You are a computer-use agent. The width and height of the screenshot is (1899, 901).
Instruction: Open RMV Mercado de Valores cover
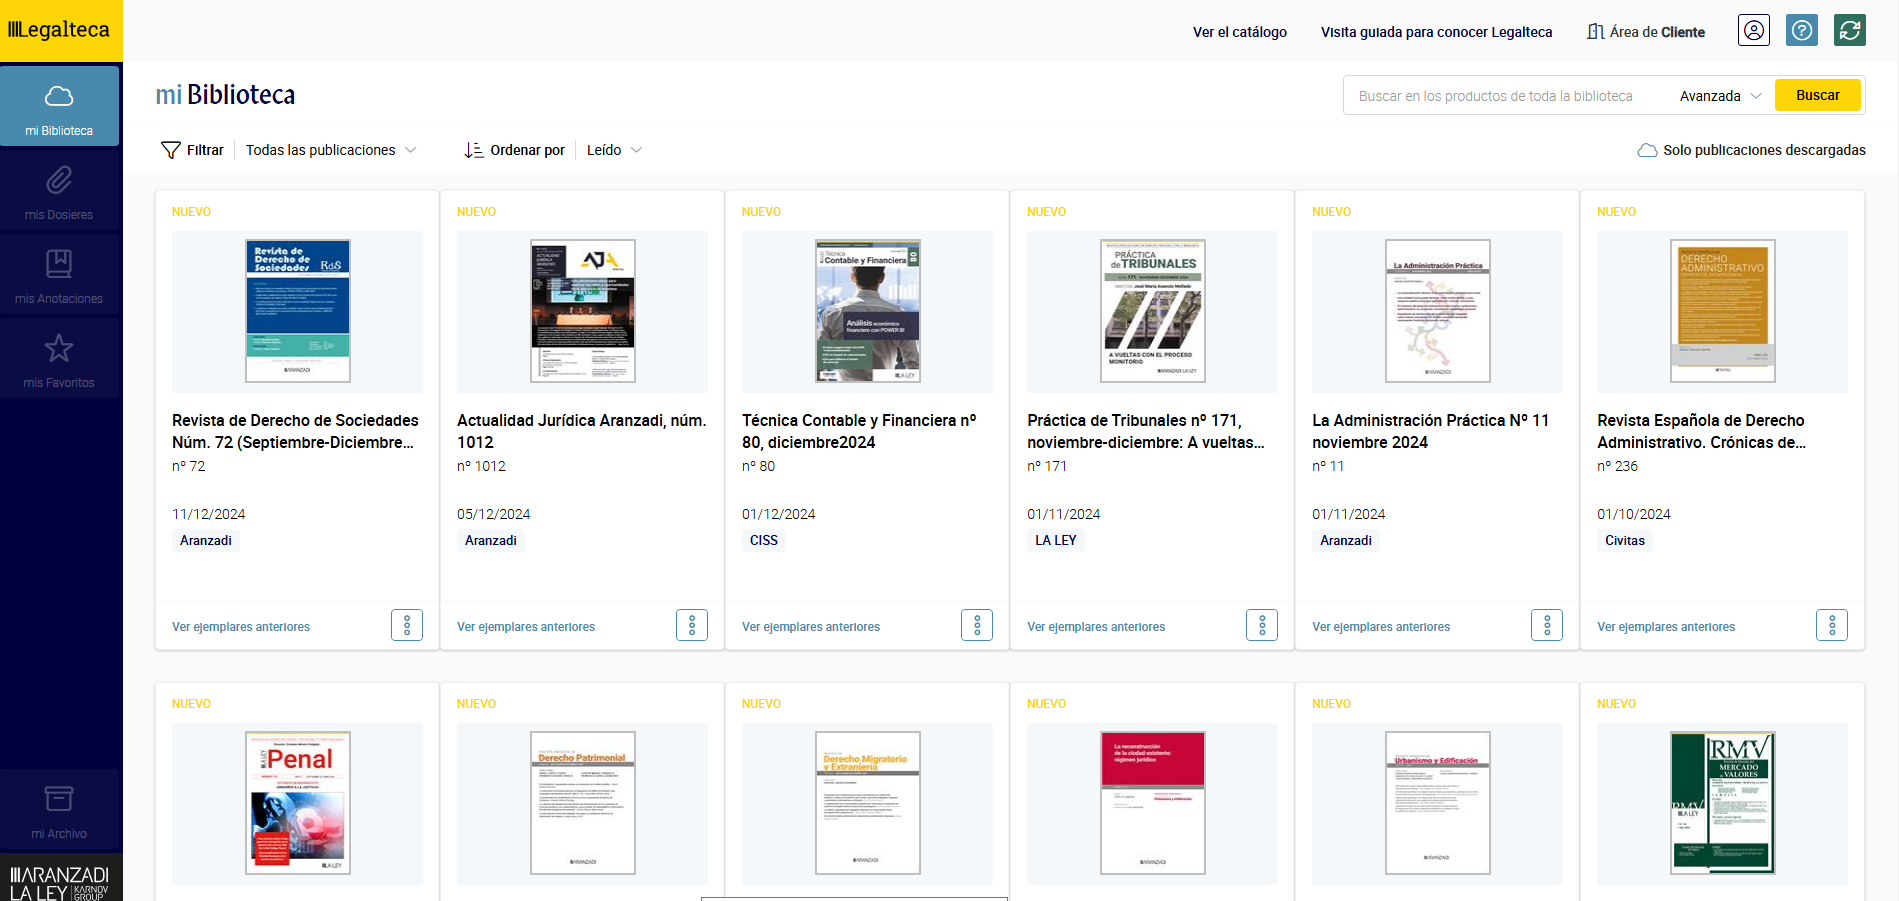pos(1723,803)
